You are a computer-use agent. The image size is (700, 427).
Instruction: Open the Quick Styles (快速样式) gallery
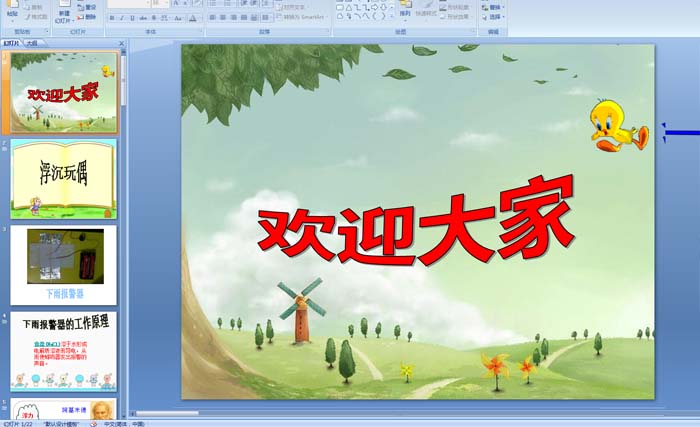click(x=426, y=11)
